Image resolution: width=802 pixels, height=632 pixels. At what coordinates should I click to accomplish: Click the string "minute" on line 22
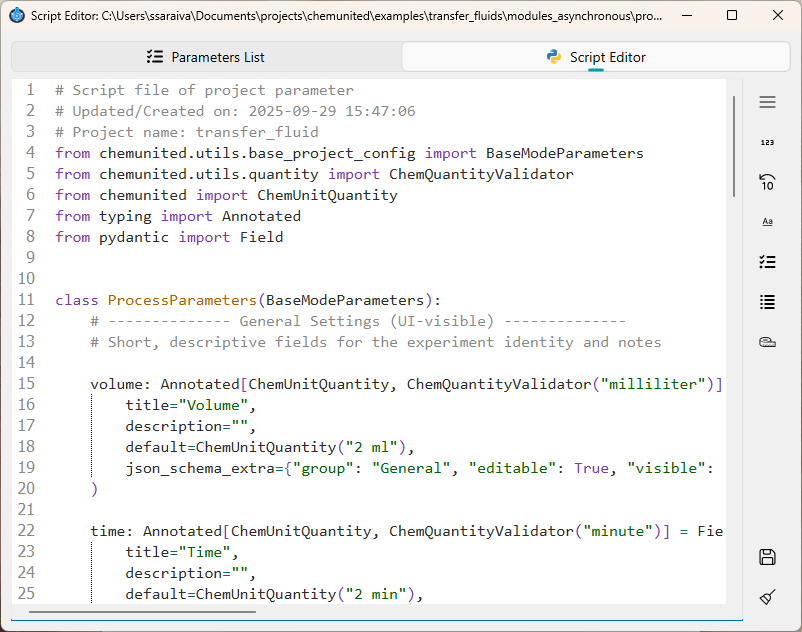[617, 531]
